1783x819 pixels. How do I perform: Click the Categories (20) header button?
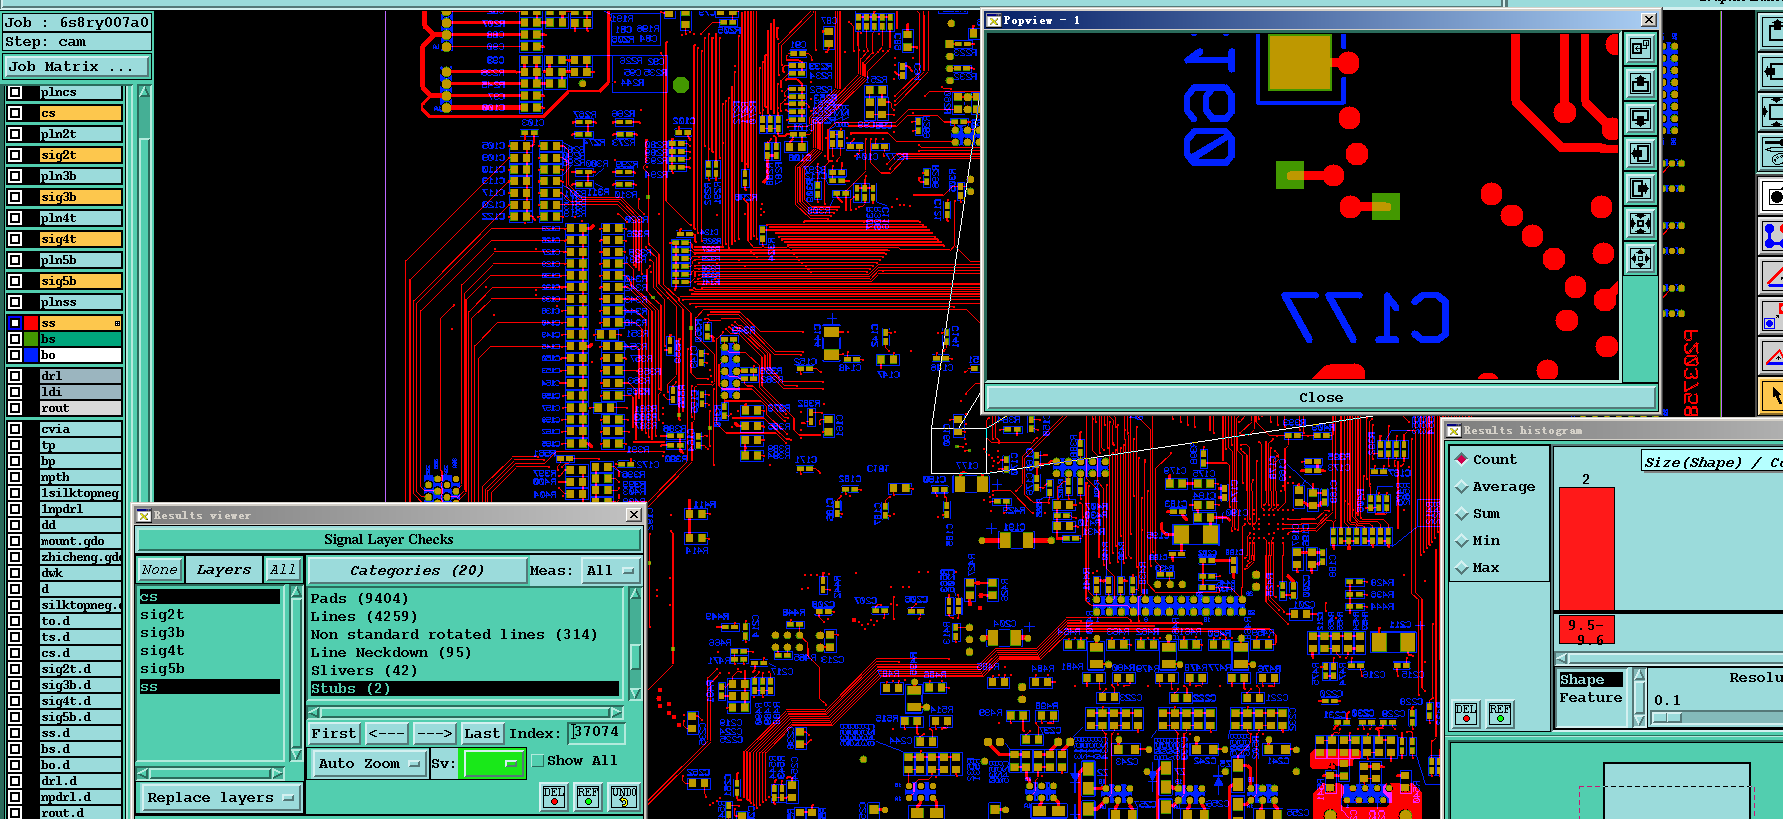417,570
